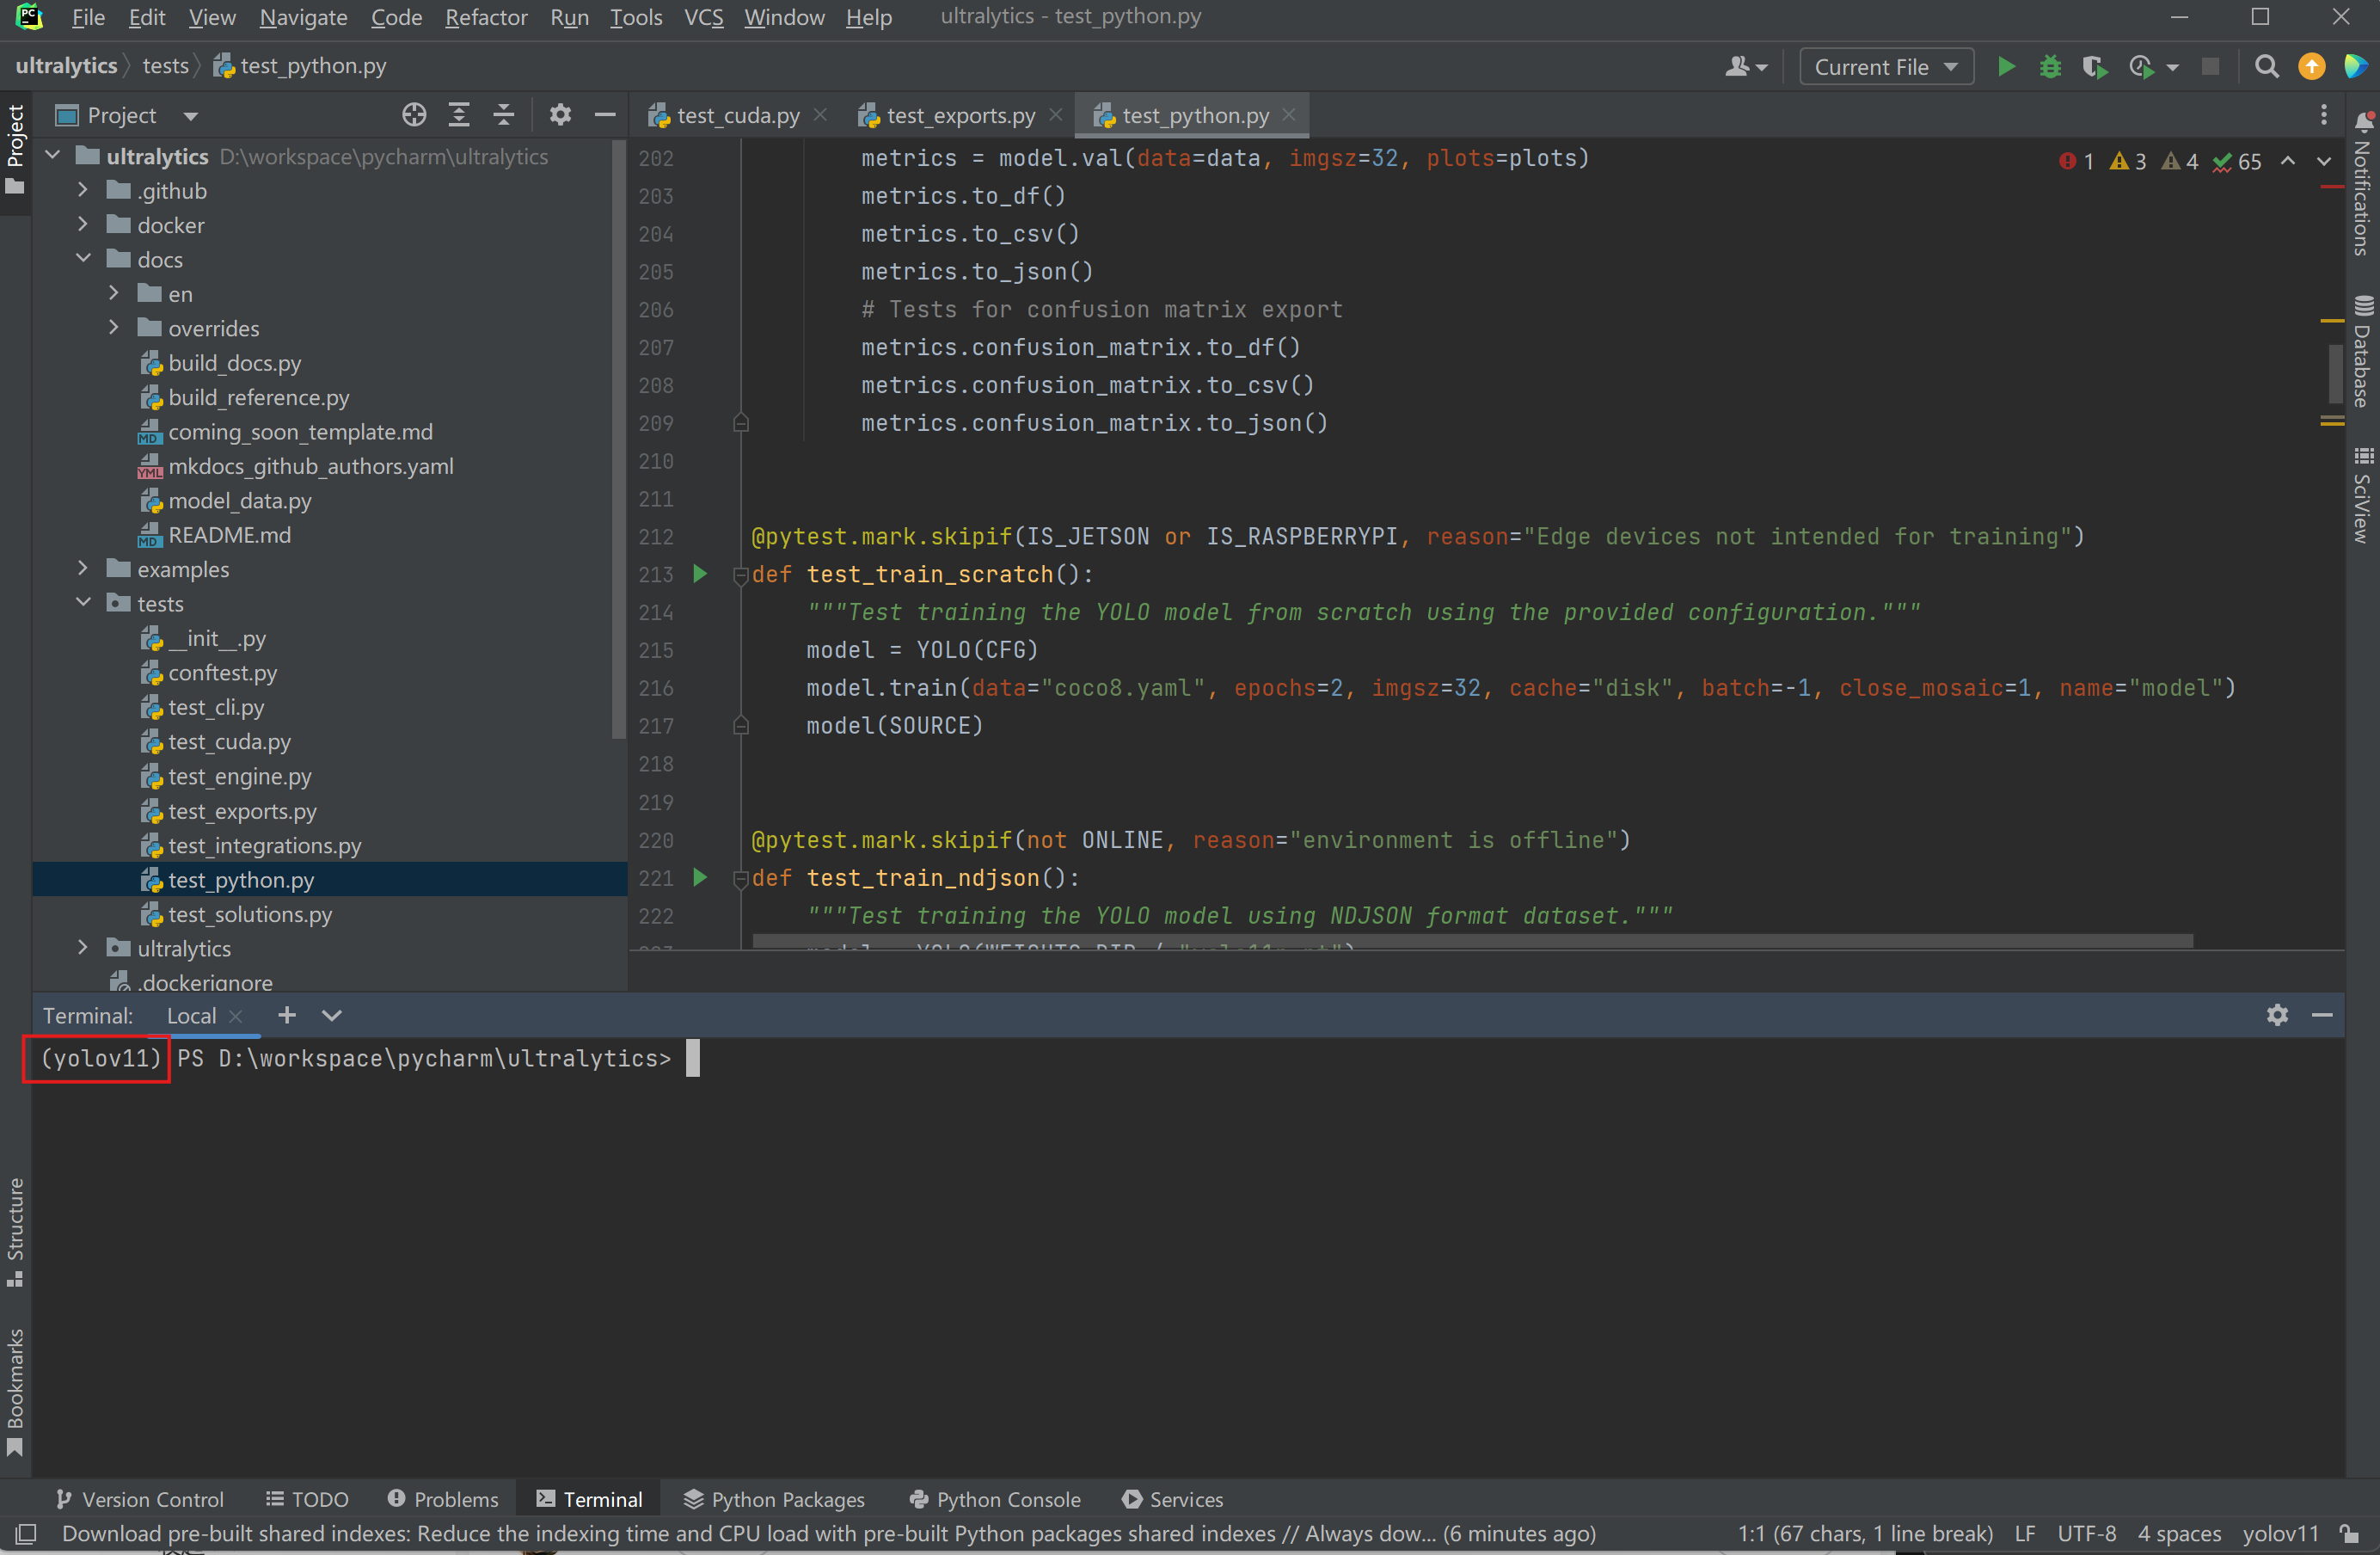Toggle code folding on the def test_train_ndjson line
This screenshot has width=2380, height=1555.
point(741,879)
